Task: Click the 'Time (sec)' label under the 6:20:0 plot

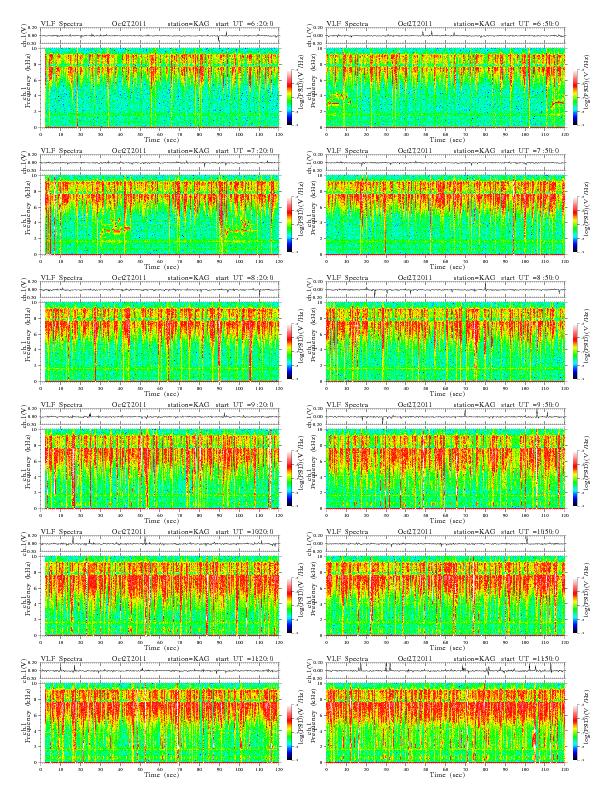Action: [x=162, y=139]
